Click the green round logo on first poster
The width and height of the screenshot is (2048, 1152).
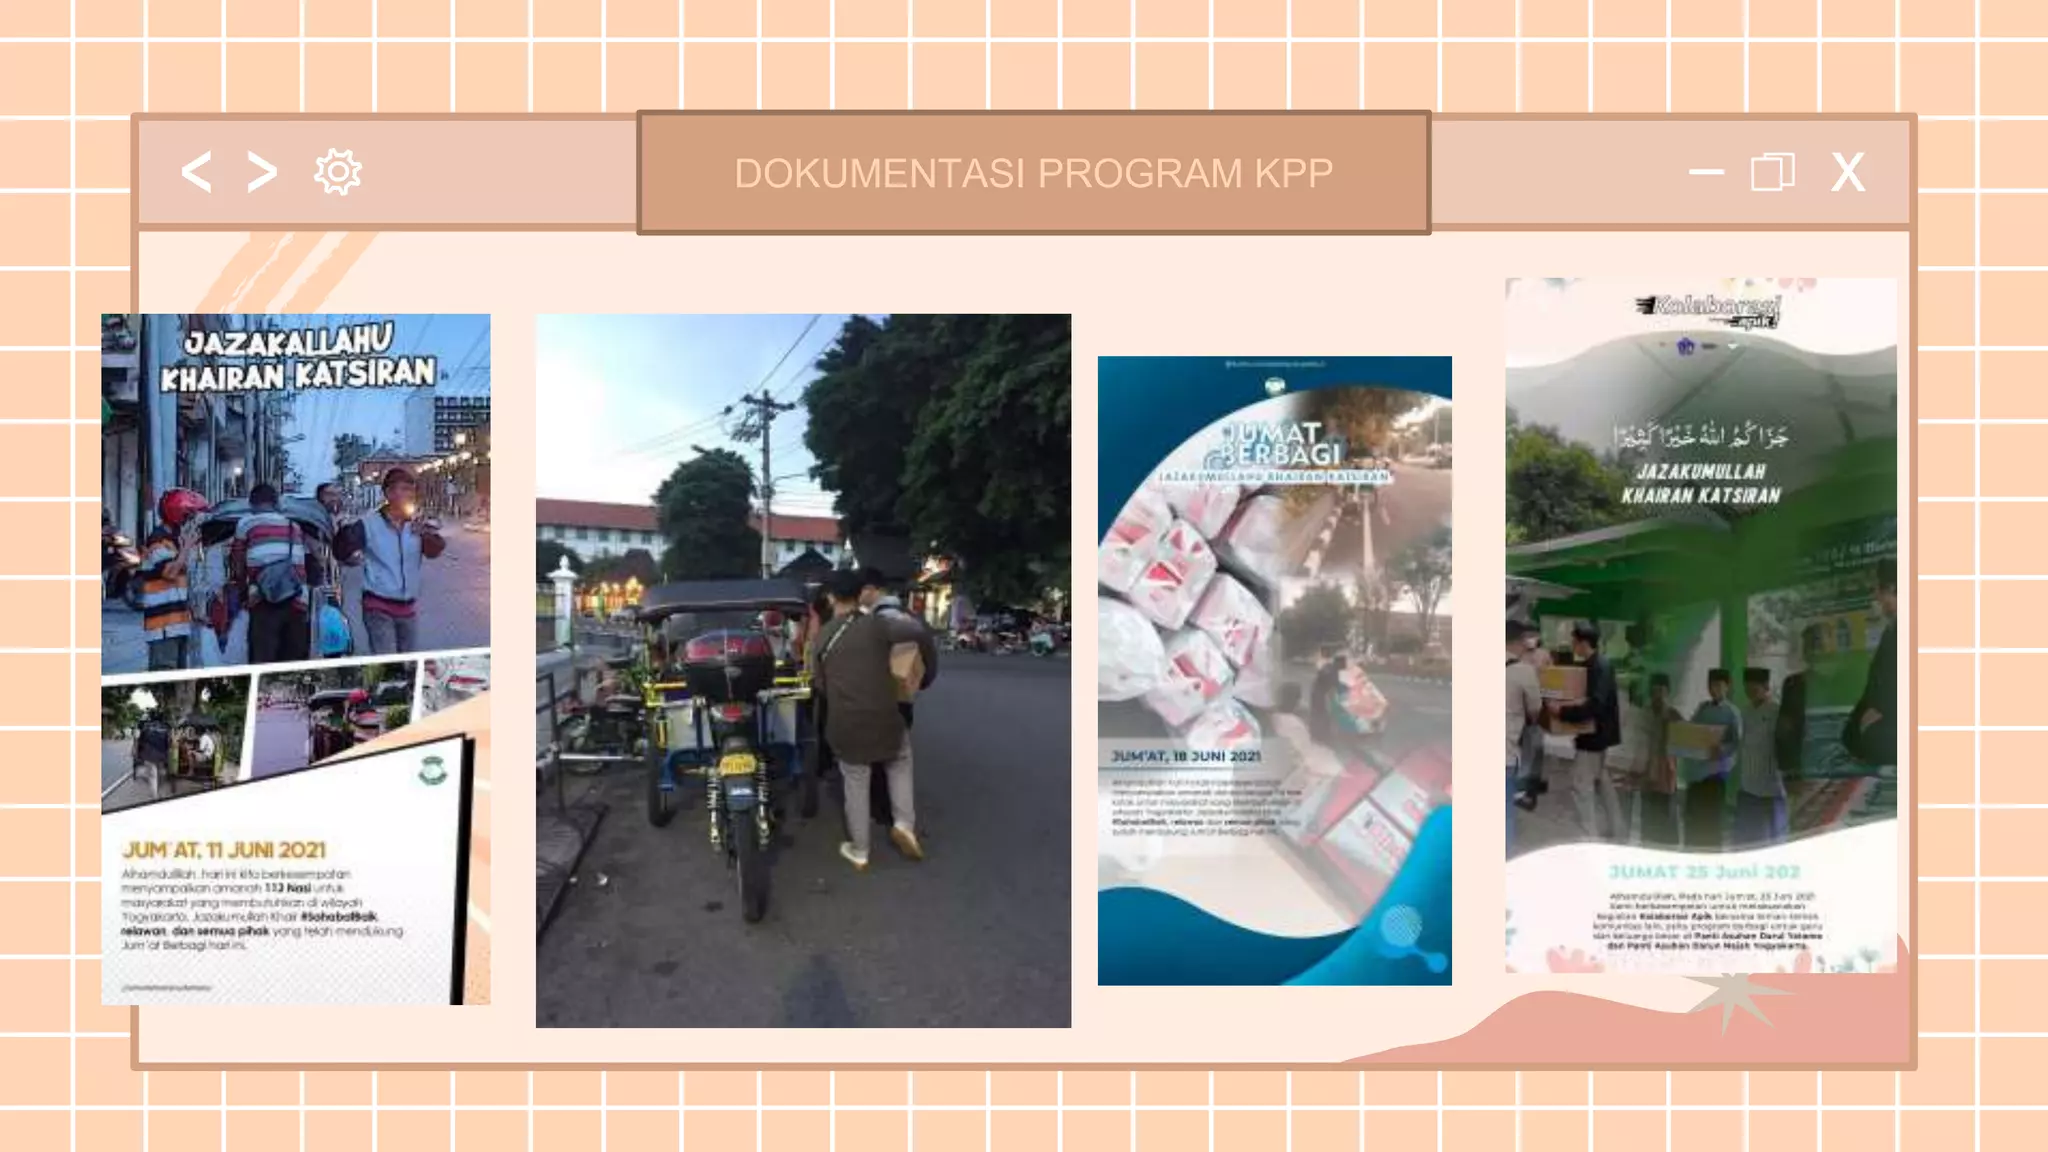(x=432, y=771)
